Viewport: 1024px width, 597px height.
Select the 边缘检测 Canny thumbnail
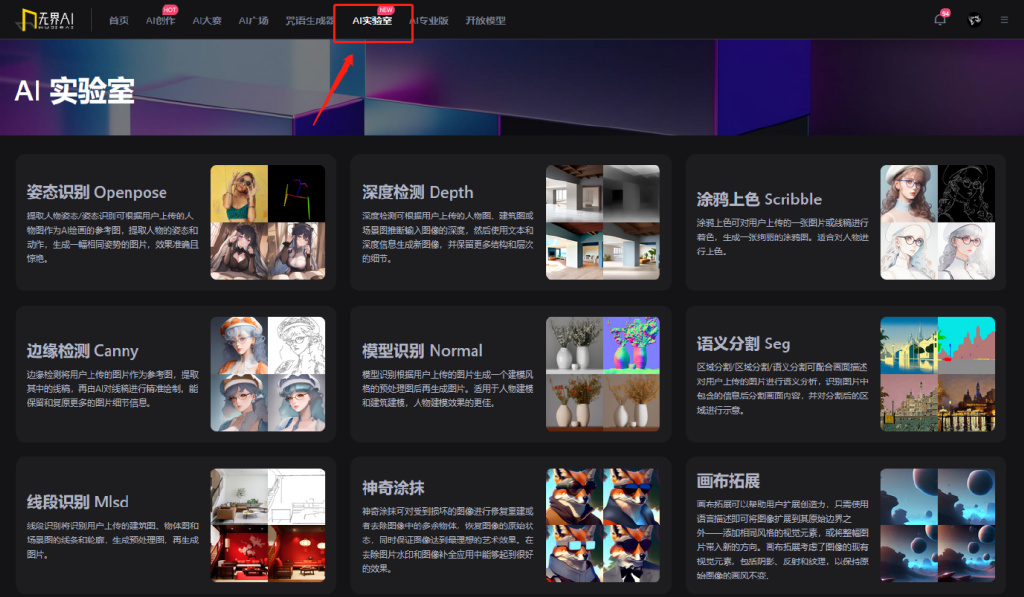pos(268,374)
